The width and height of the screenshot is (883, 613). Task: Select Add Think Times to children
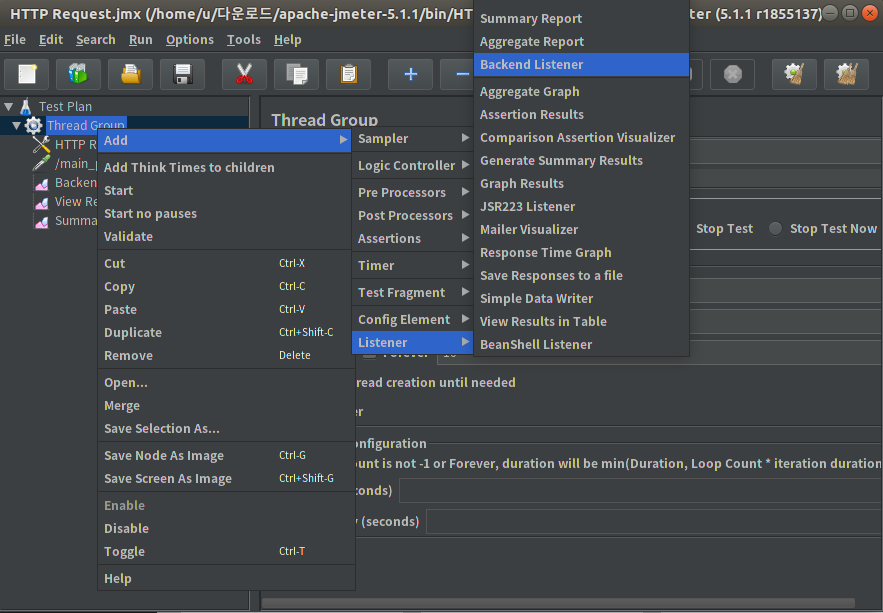pyautogui.click(x=225, y=168)
